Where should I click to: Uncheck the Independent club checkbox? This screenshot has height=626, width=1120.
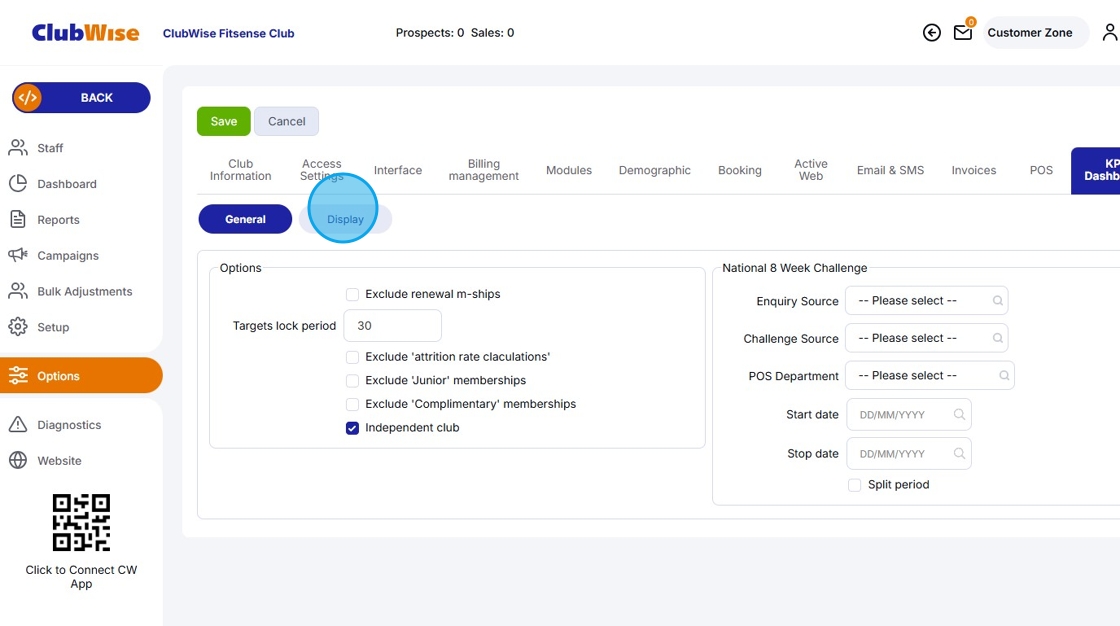(352, 428)
